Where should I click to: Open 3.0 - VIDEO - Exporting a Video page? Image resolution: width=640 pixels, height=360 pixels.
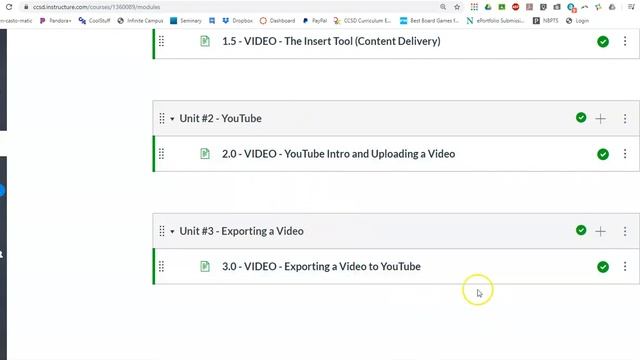click(321, 267)
